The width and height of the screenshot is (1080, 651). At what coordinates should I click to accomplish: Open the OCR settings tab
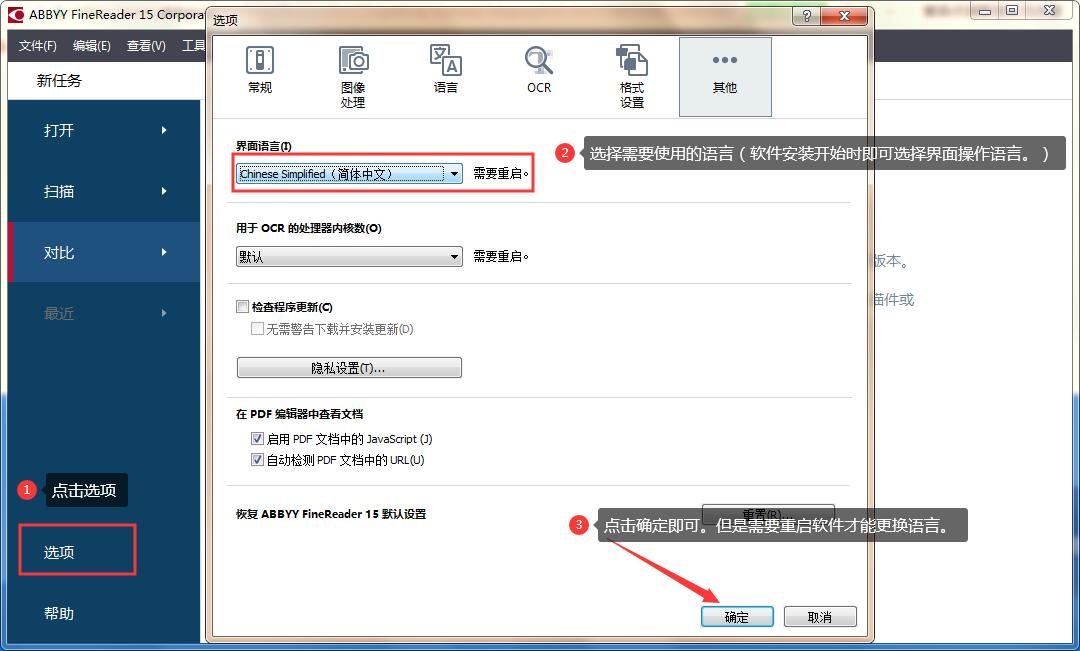539,70
